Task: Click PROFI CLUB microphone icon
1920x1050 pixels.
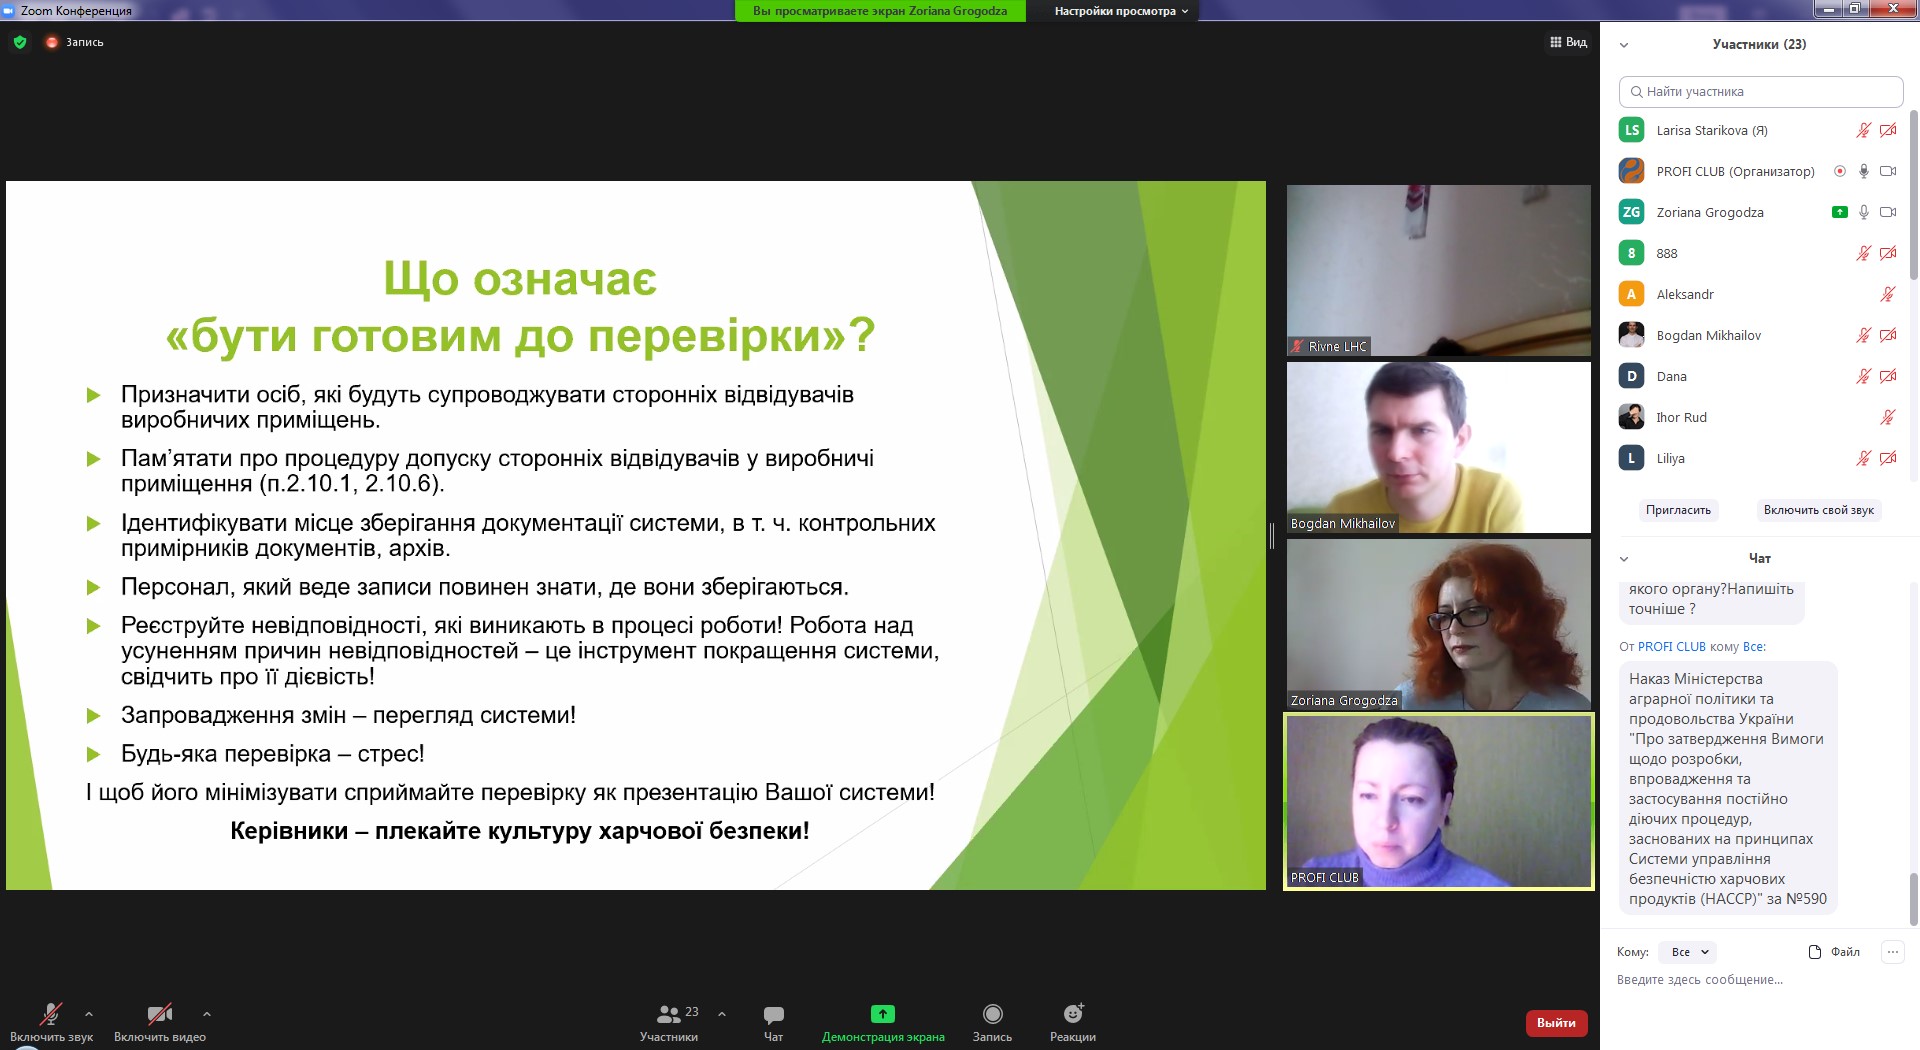Action: pos(1864,171)
